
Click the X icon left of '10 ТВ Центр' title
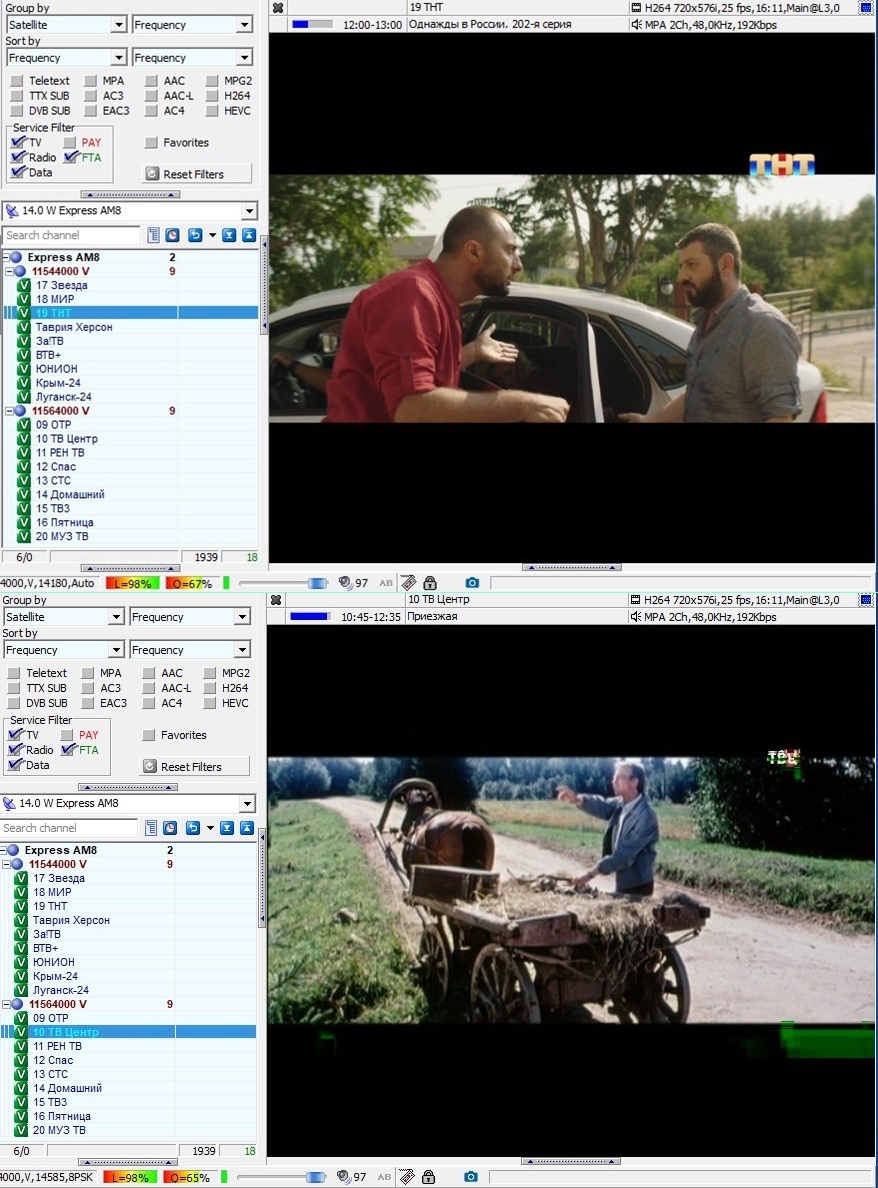point(276,600)
